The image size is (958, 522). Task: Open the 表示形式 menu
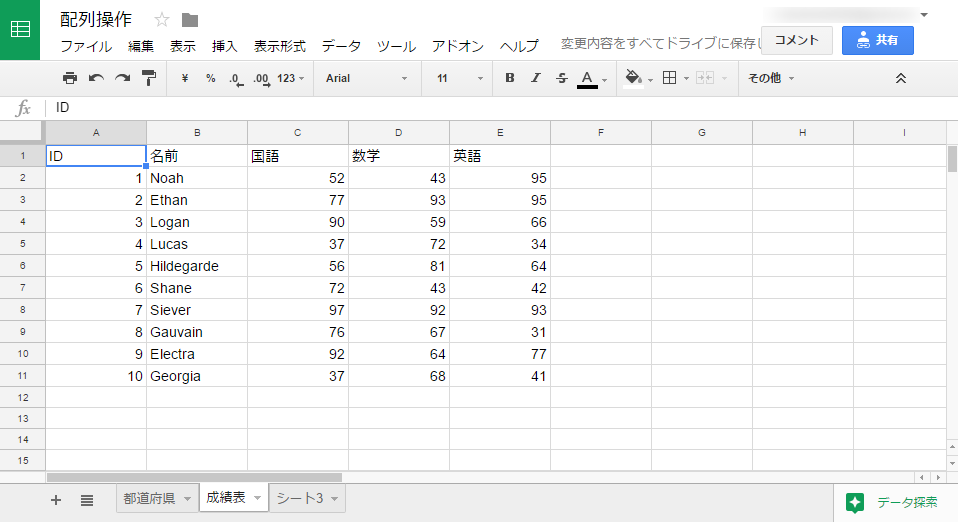pyautogui.click(x=279, y=46)
